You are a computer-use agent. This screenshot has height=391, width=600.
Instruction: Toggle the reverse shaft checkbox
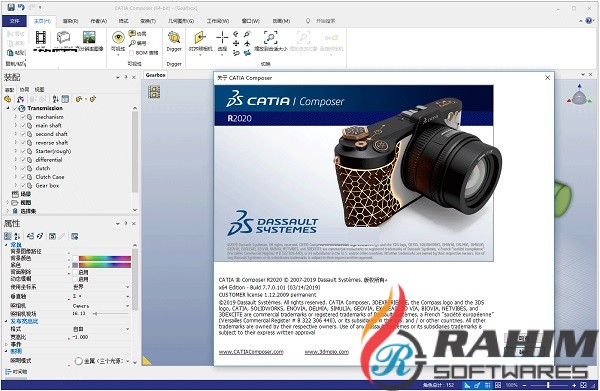[23, 142]
